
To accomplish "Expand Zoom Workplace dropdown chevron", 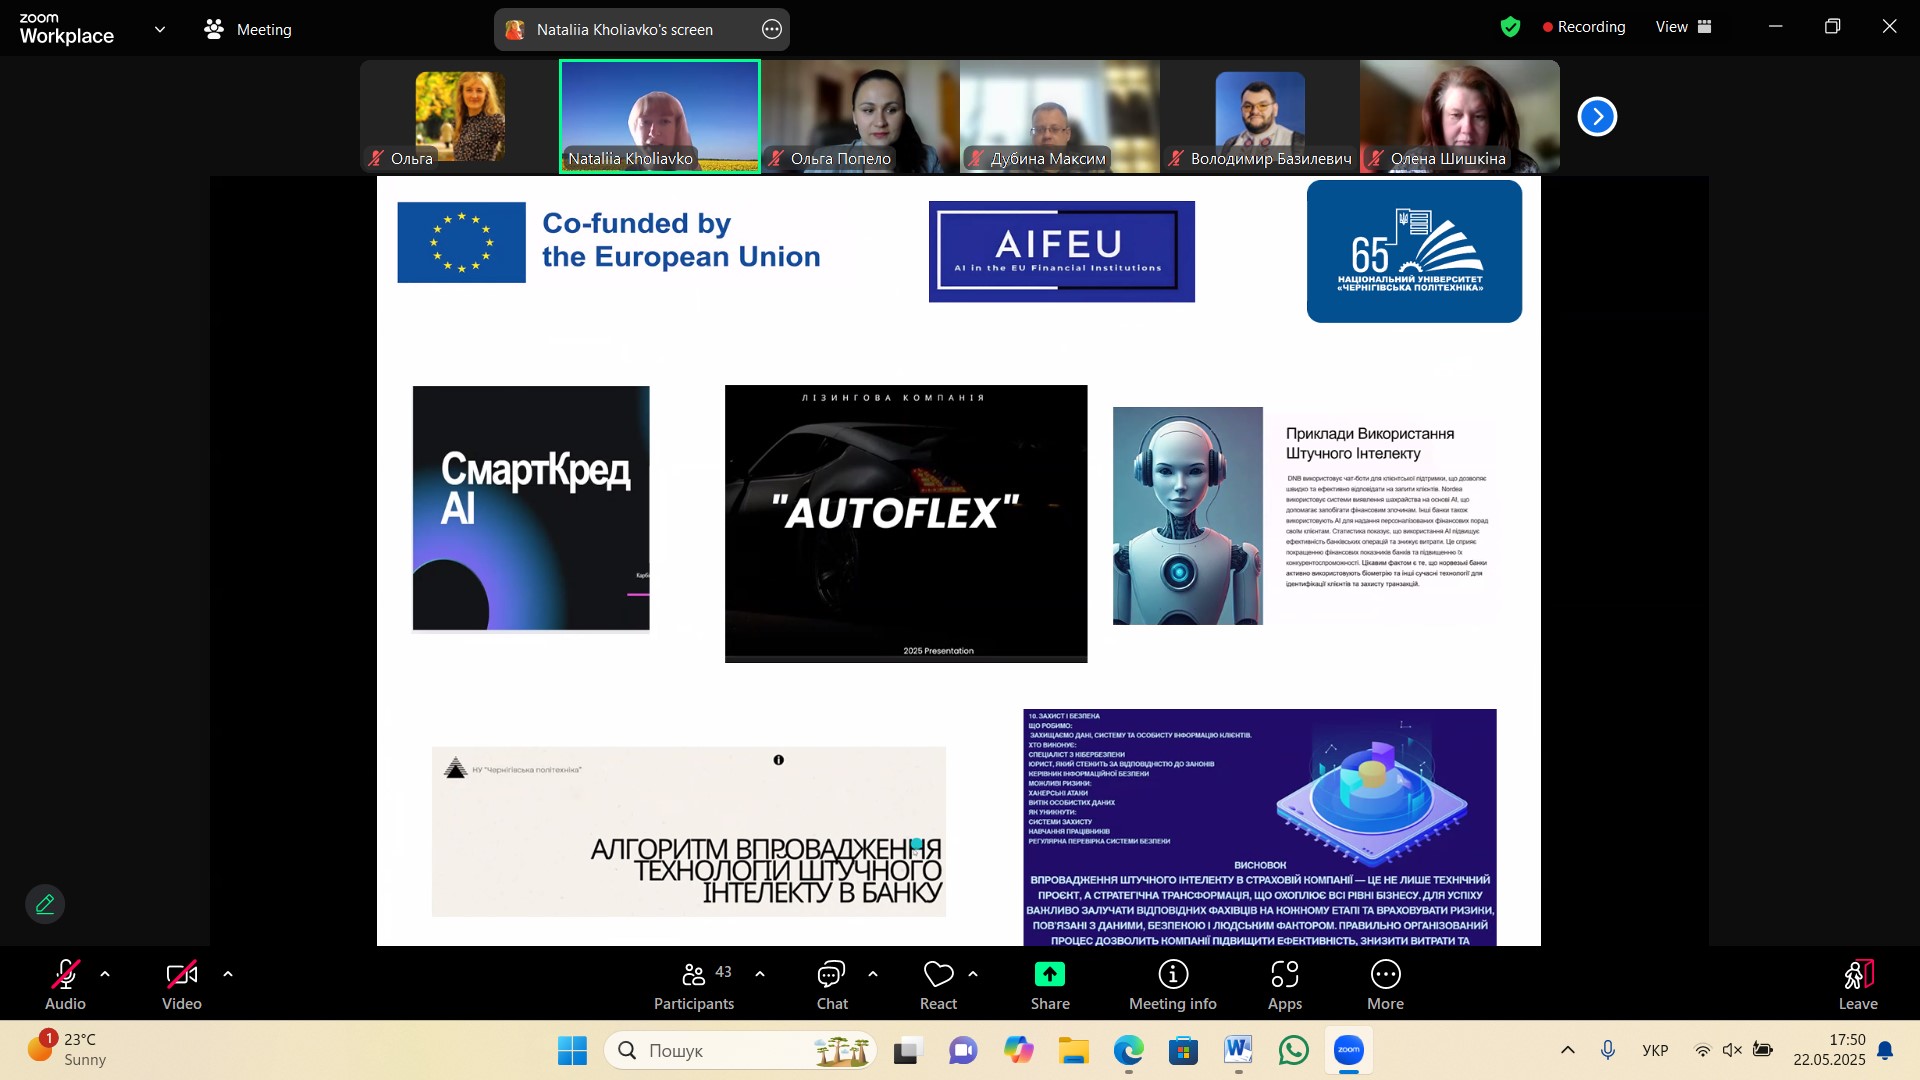I will pyautogui.click(x=160, y=30).
